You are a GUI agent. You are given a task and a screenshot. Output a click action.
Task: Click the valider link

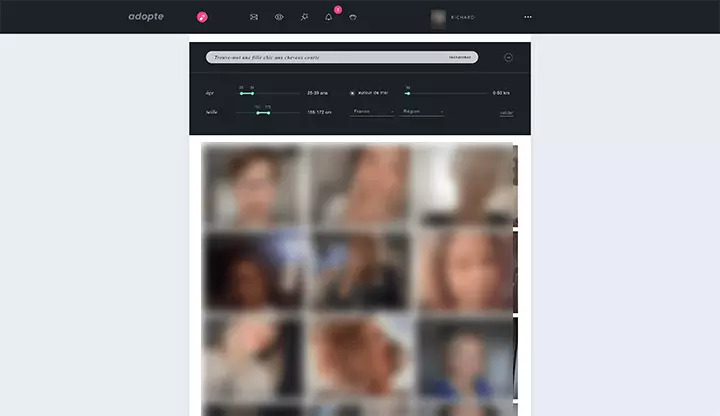506,113
